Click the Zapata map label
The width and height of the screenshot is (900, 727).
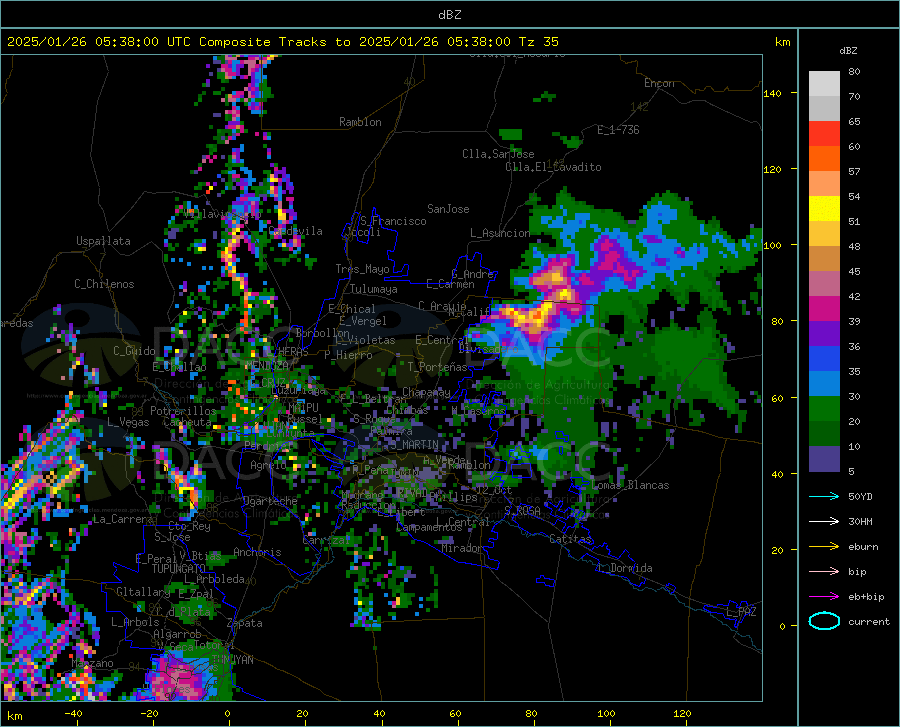click(245, 623)
